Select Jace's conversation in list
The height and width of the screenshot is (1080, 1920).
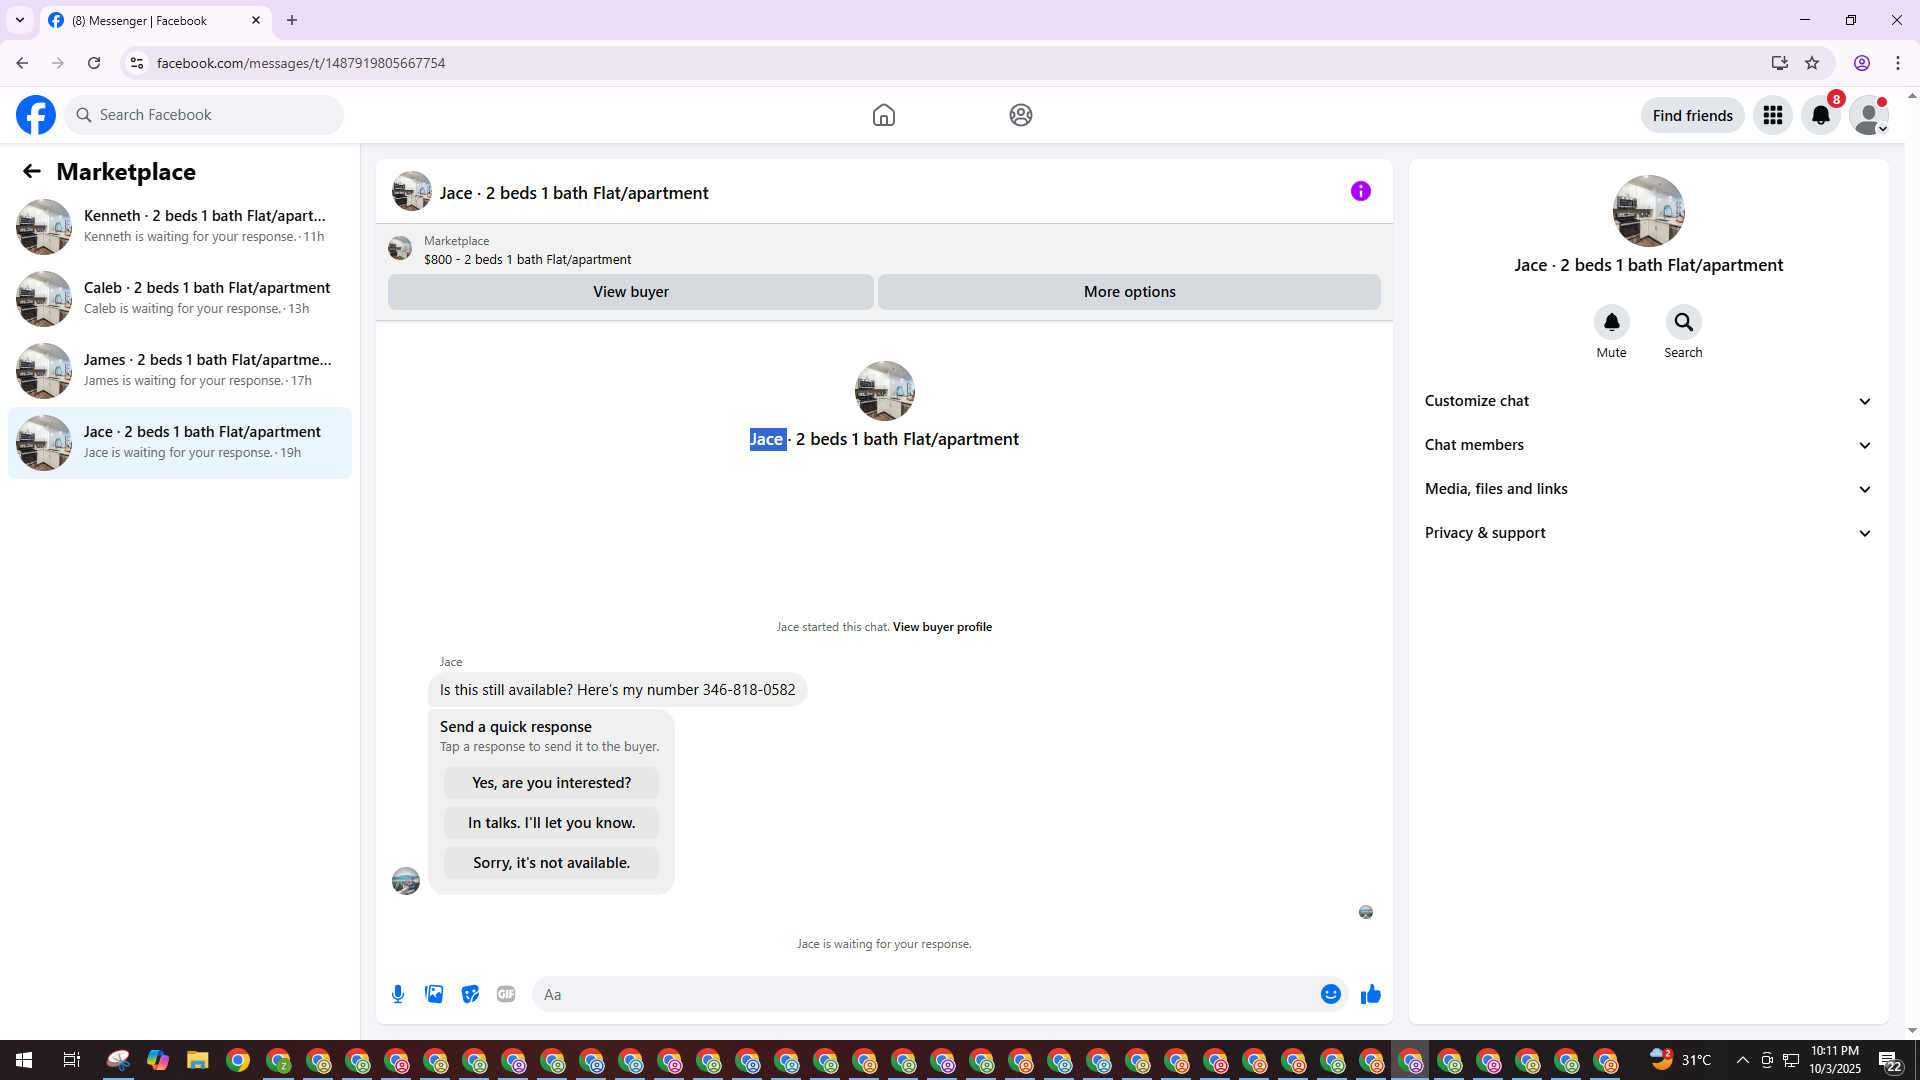coord(180,442)
